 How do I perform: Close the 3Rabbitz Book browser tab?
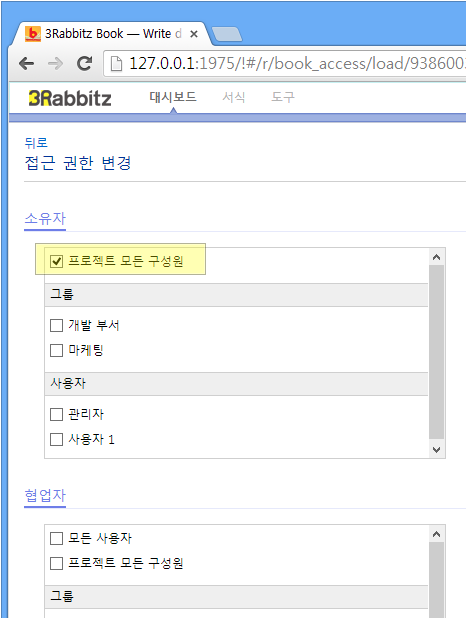(x=193, y=34)
